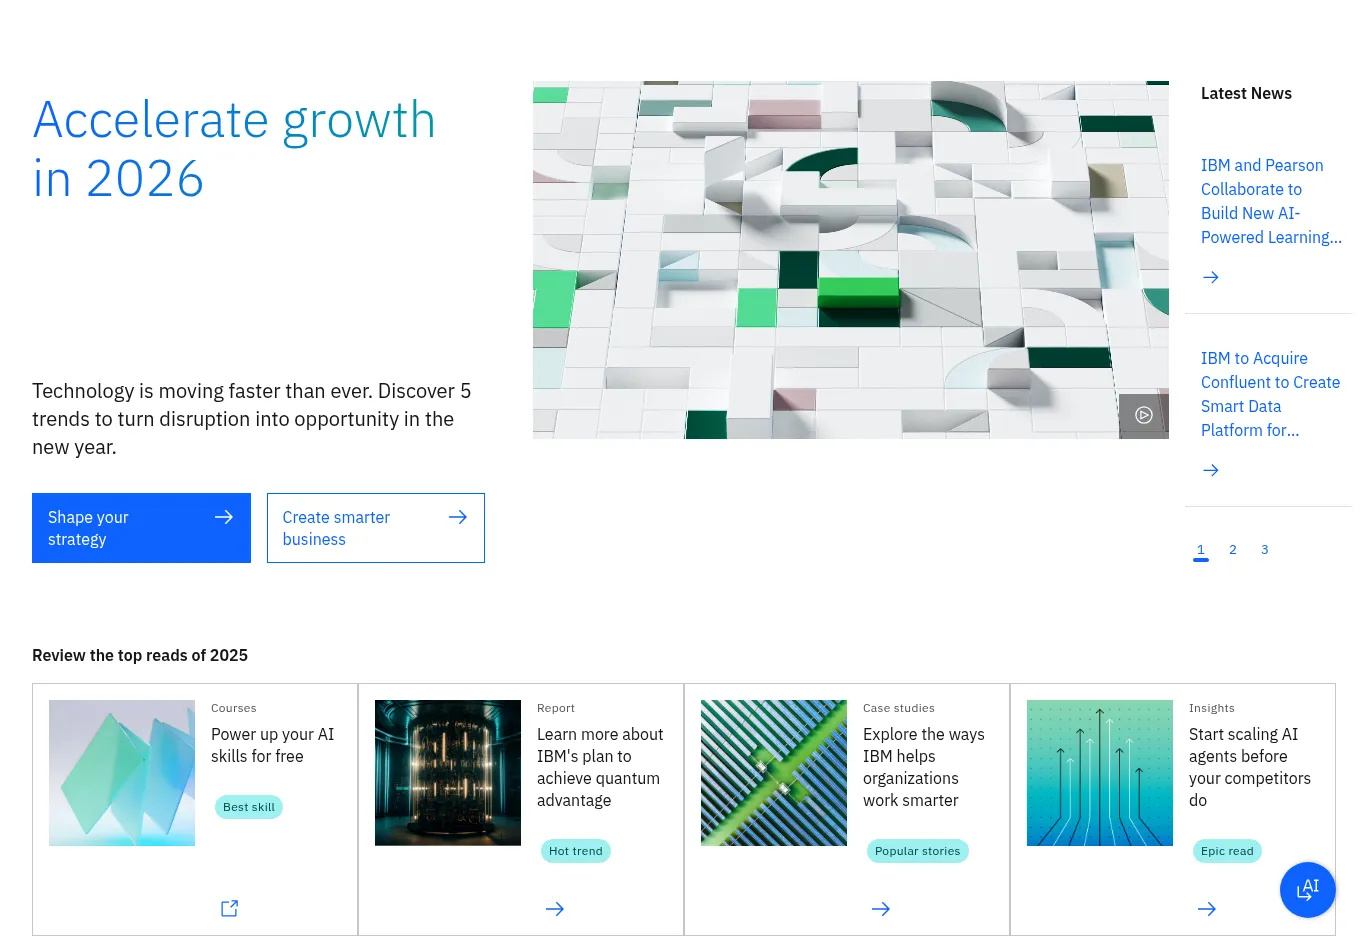Click the play icon on hero image
Screen dimensions: 1368x950
[1144, 415]
